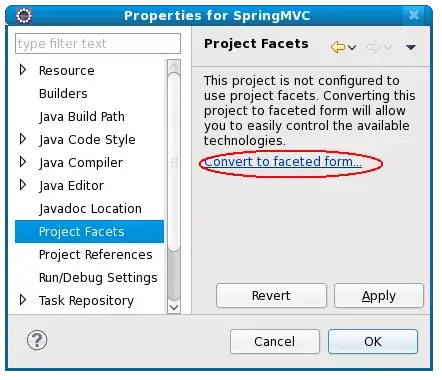Open the back history dropdown arrow
442x380 pixels.
(352, 48)
